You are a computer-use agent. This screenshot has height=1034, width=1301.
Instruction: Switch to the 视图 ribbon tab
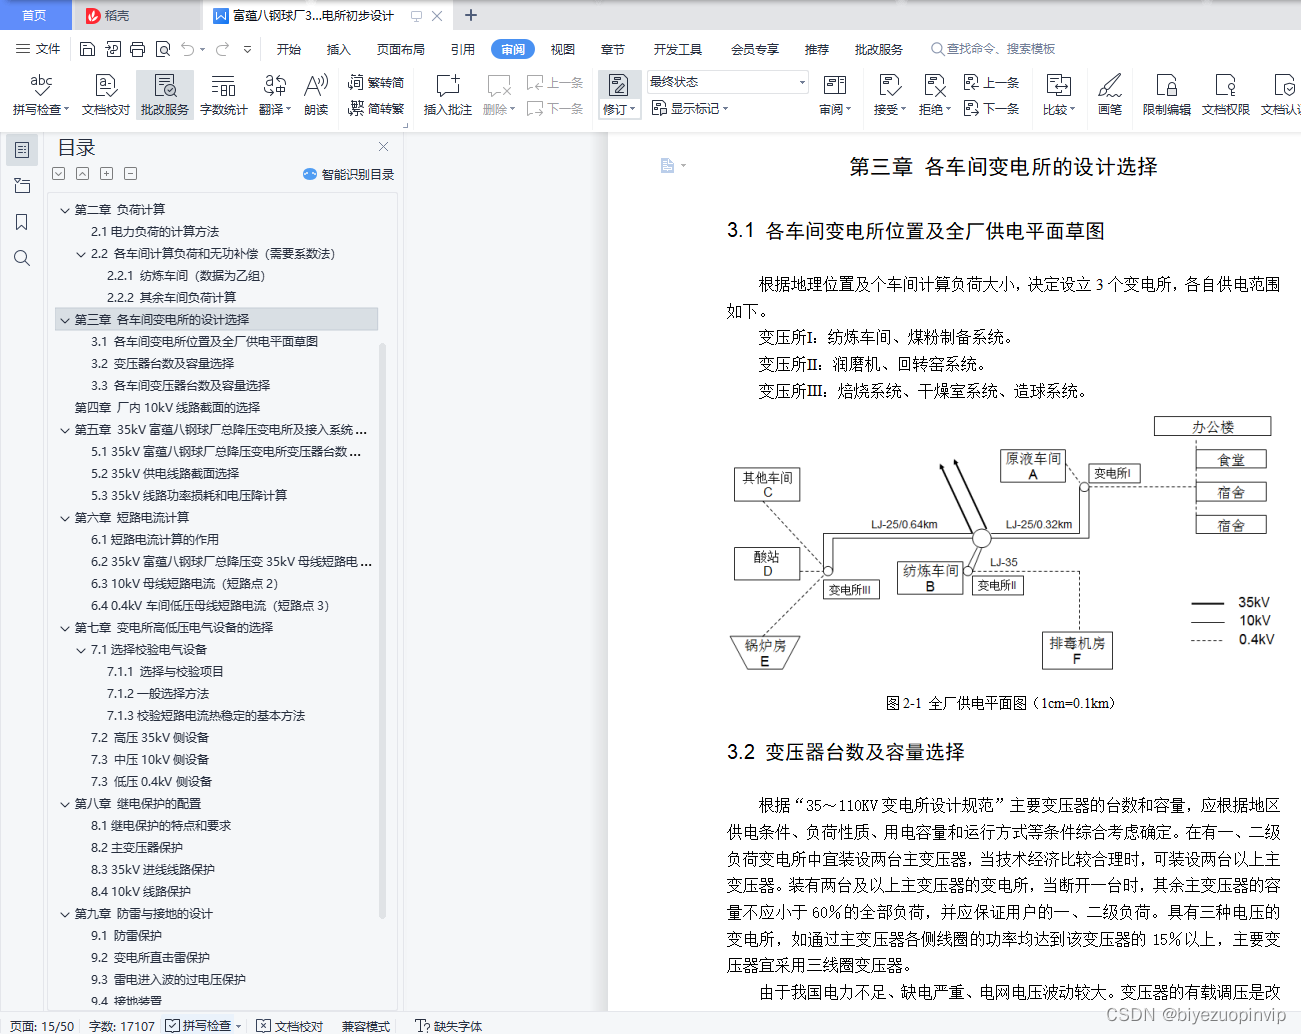(x=562, y=48)
